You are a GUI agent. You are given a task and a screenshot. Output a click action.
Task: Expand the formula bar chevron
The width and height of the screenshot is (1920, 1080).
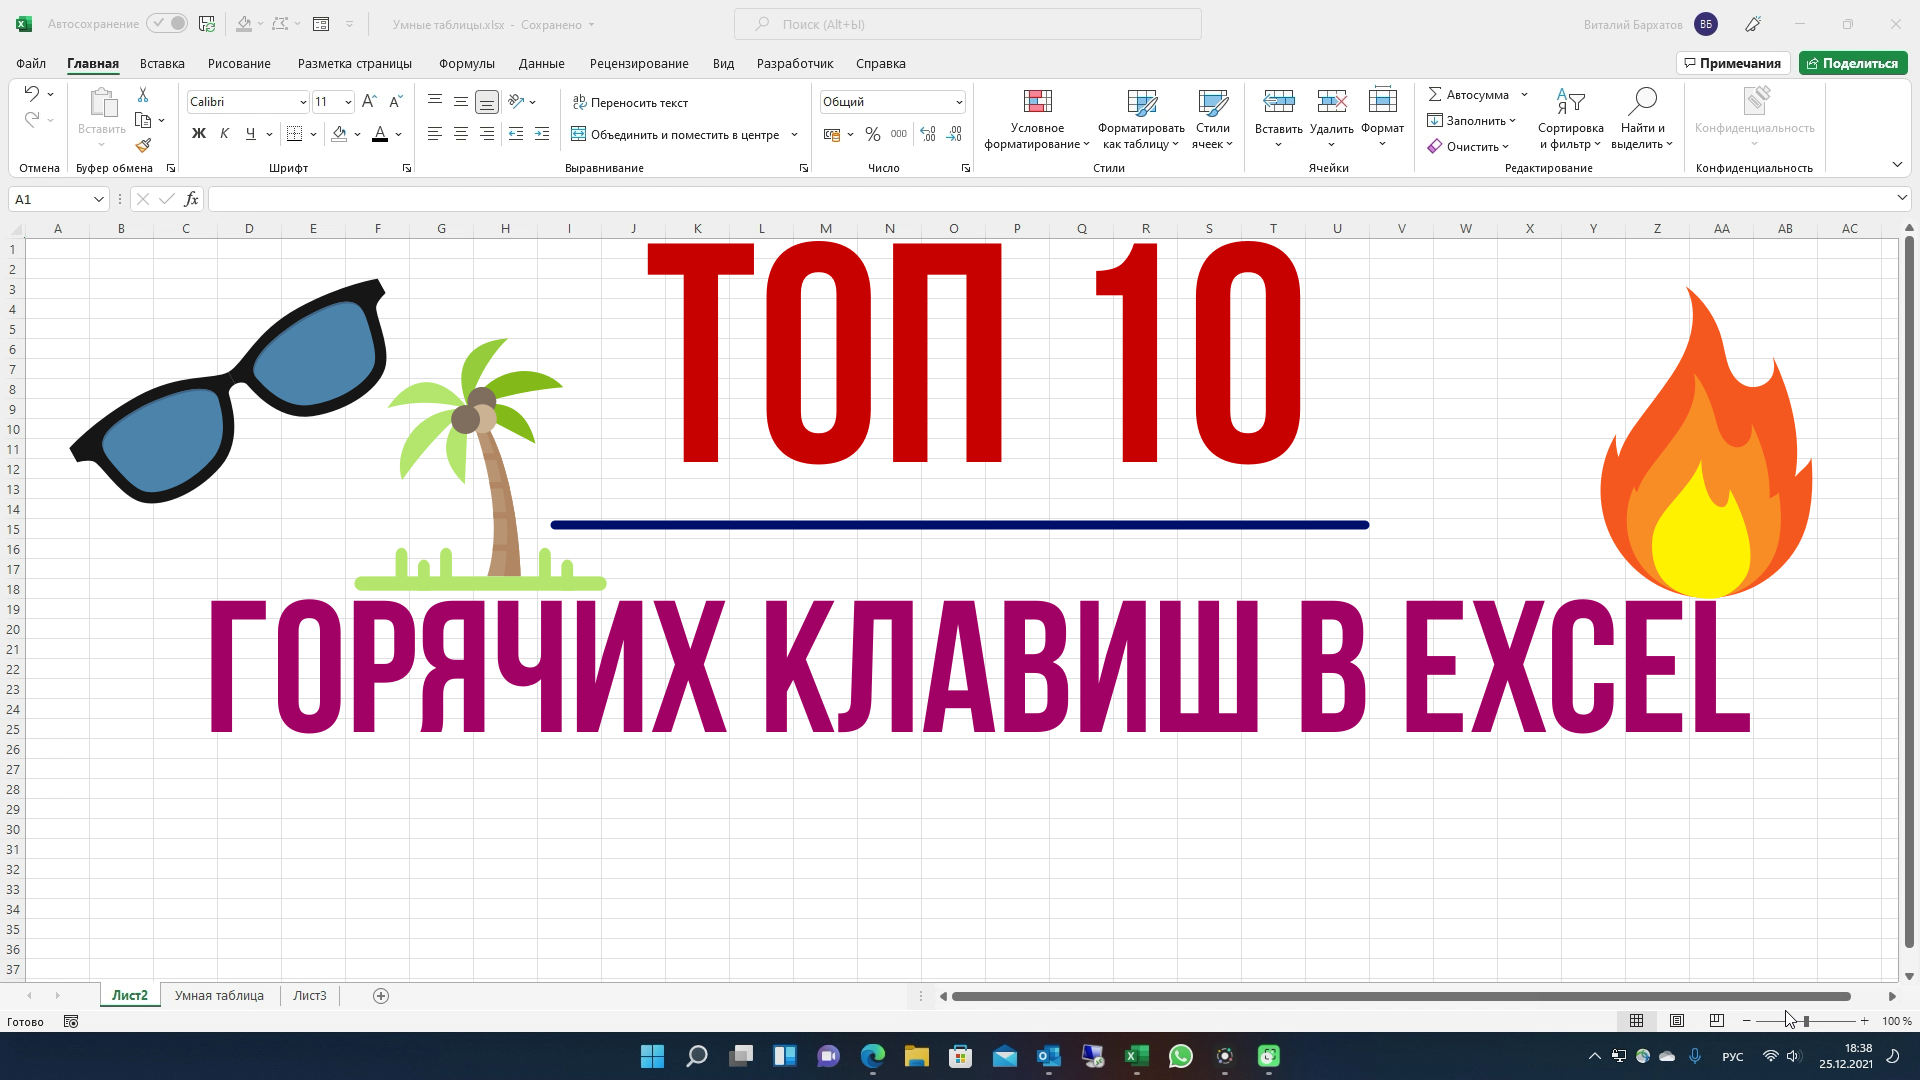pyautogui.click(x=1902, y=198)
